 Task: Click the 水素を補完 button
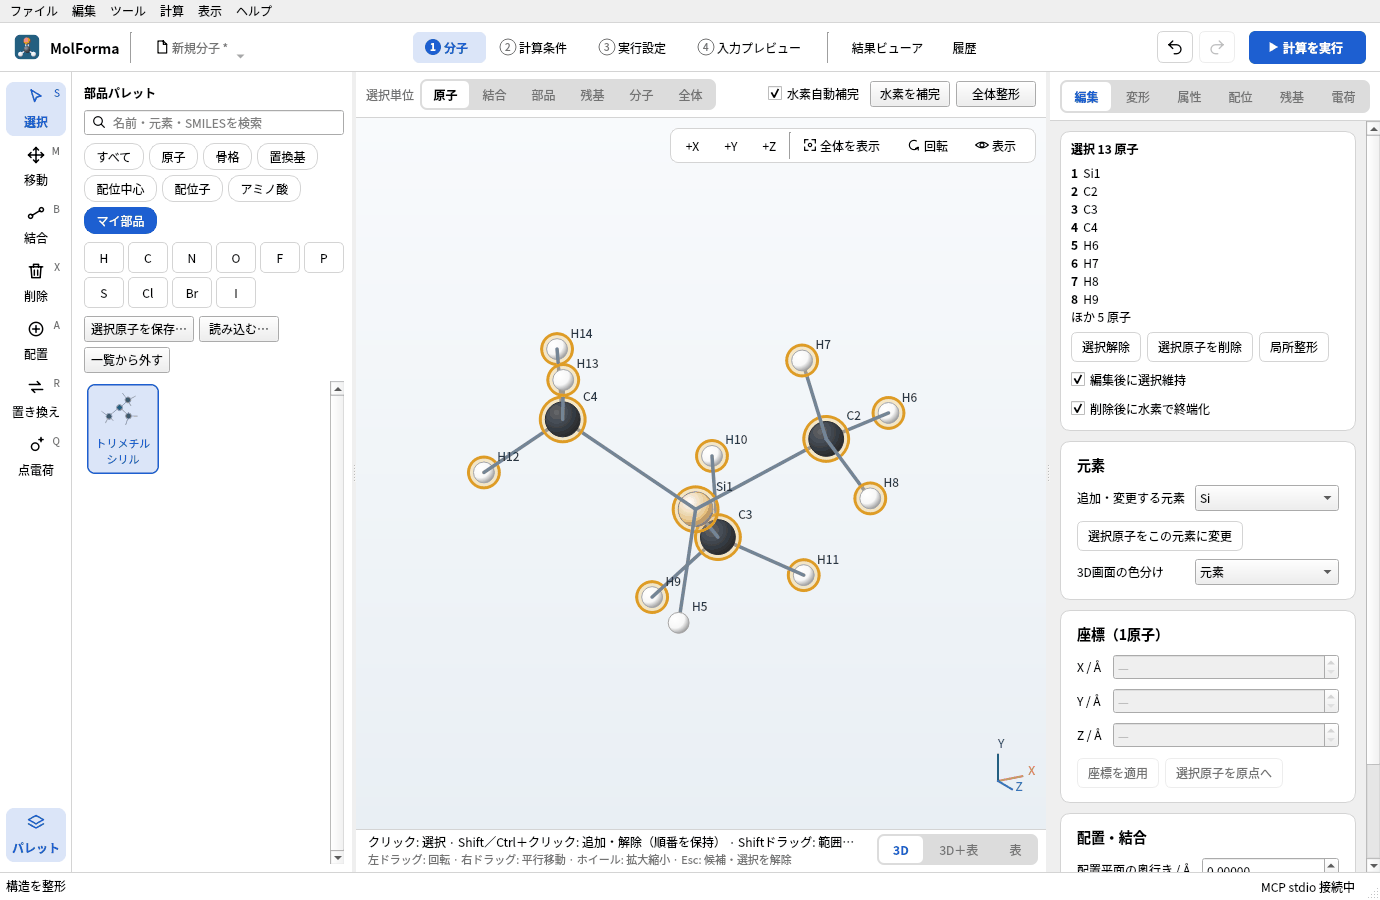(910, 94)
